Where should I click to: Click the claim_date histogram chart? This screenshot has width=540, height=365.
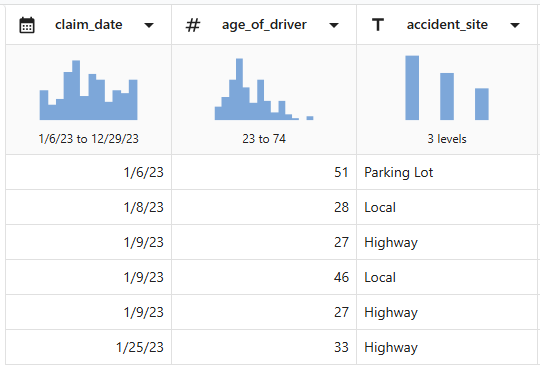(89, 90)
